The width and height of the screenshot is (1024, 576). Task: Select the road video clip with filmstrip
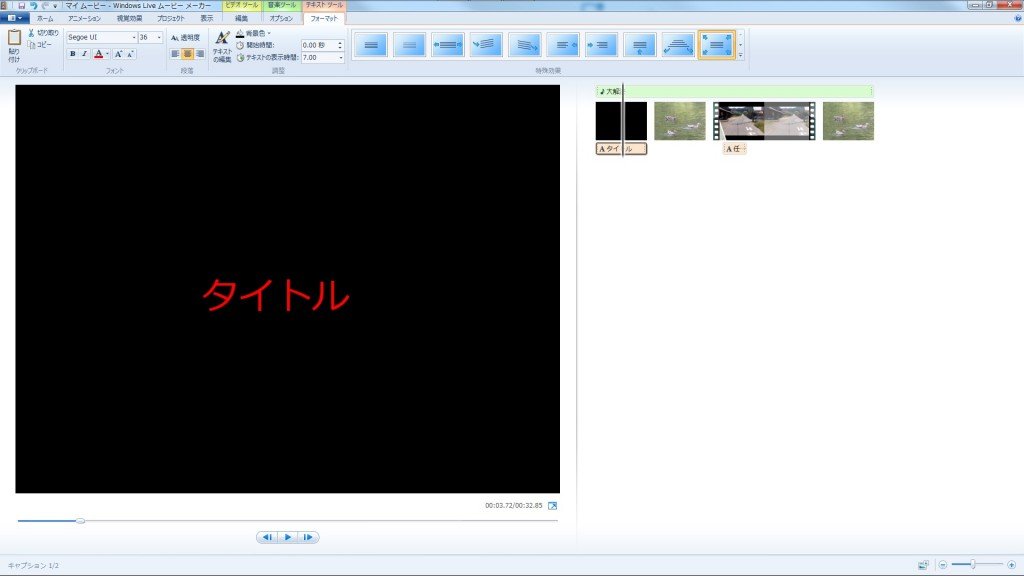coord(764,121)
